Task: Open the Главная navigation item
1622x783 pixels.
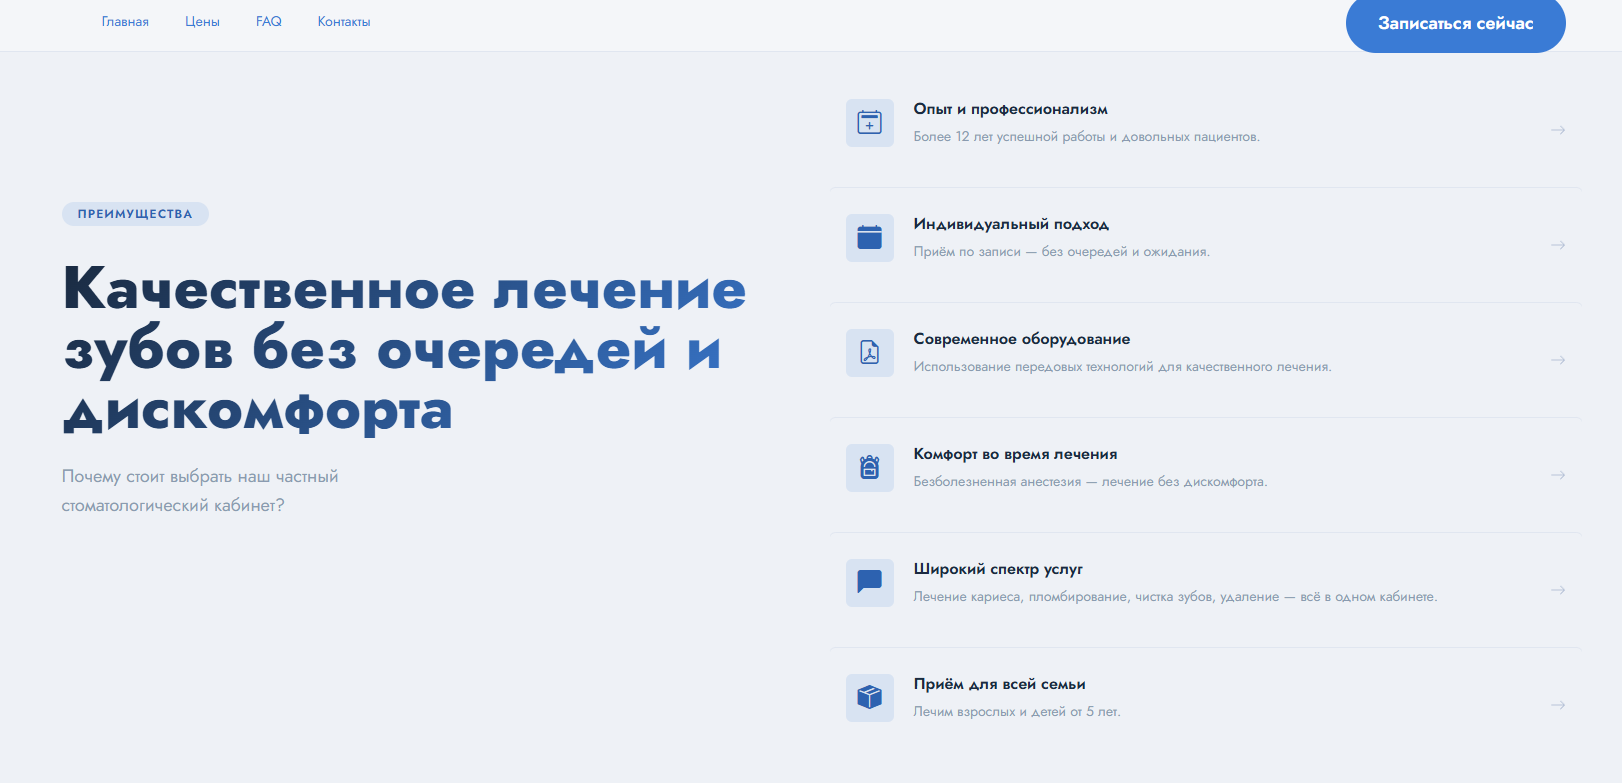Action: click(125, 22)
